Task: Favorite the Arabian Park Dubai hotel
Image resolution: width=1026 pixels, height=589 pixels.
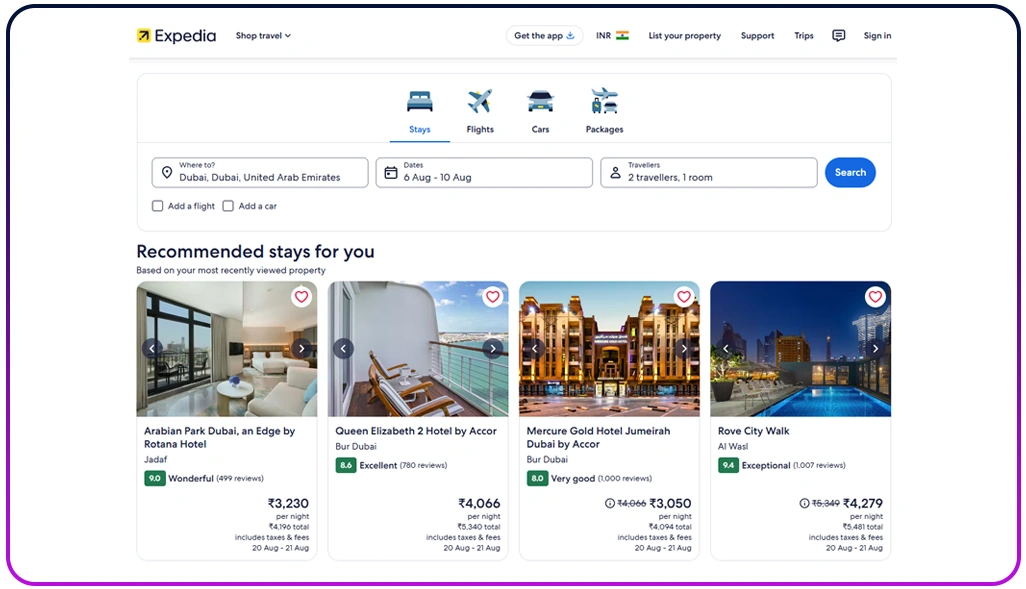Action: click(301, 297)
